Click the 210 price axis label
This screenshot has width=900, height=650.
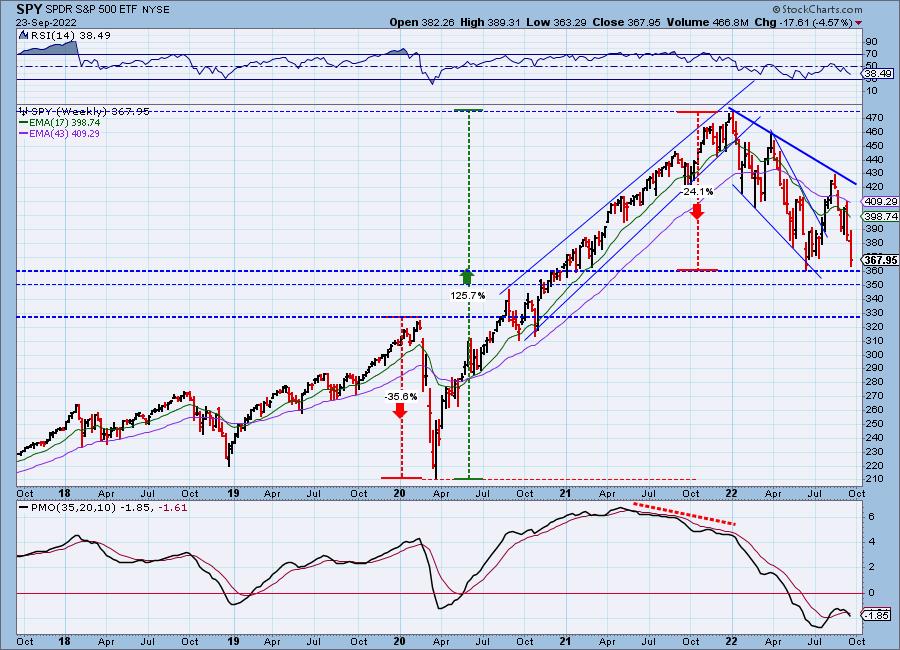coord(874,479)
